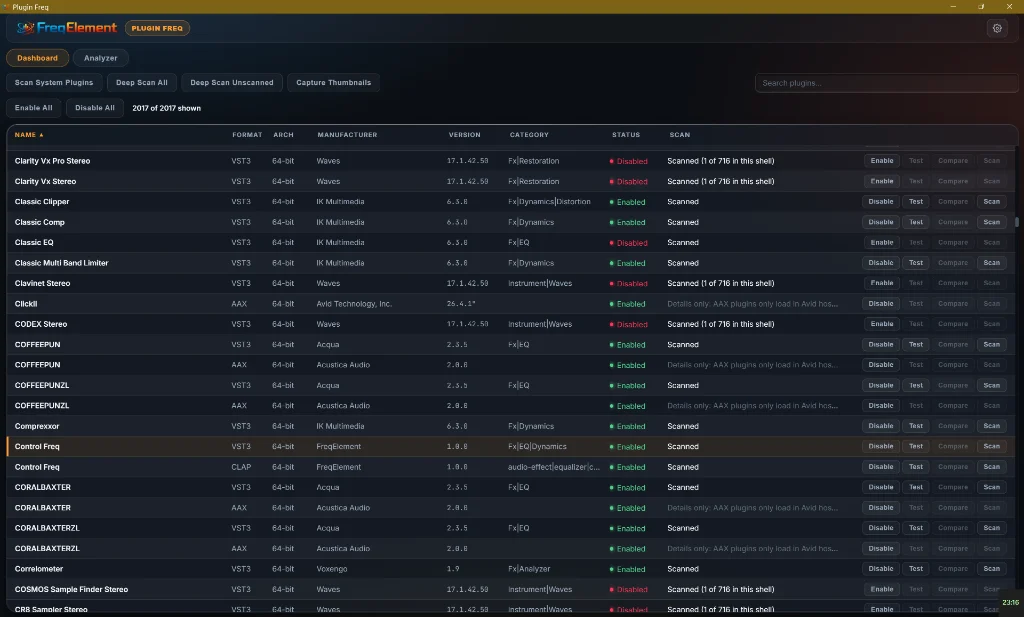This screenshot has width=1024, height=617.
Task: Scan the Classic Multi Band Limiter plugin
Action: (991, 262)
